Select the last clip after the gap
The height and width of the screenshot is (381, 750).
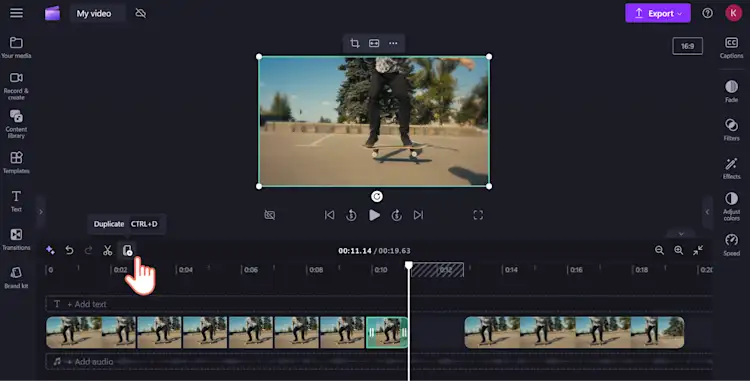point(574,332)
